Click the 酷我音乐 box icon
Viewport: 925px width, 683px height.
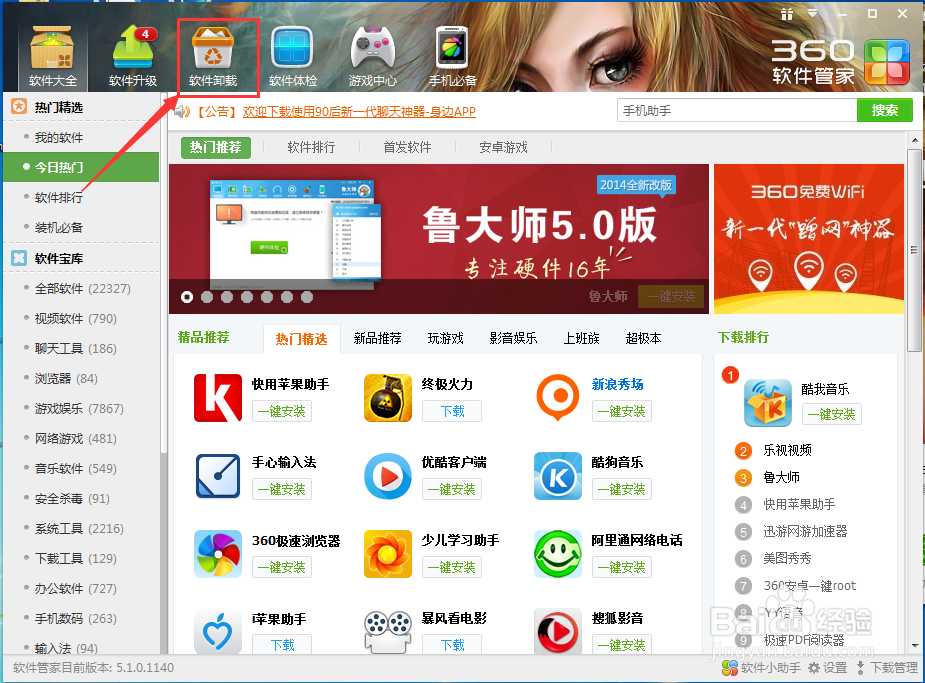(x=767, y=403)
